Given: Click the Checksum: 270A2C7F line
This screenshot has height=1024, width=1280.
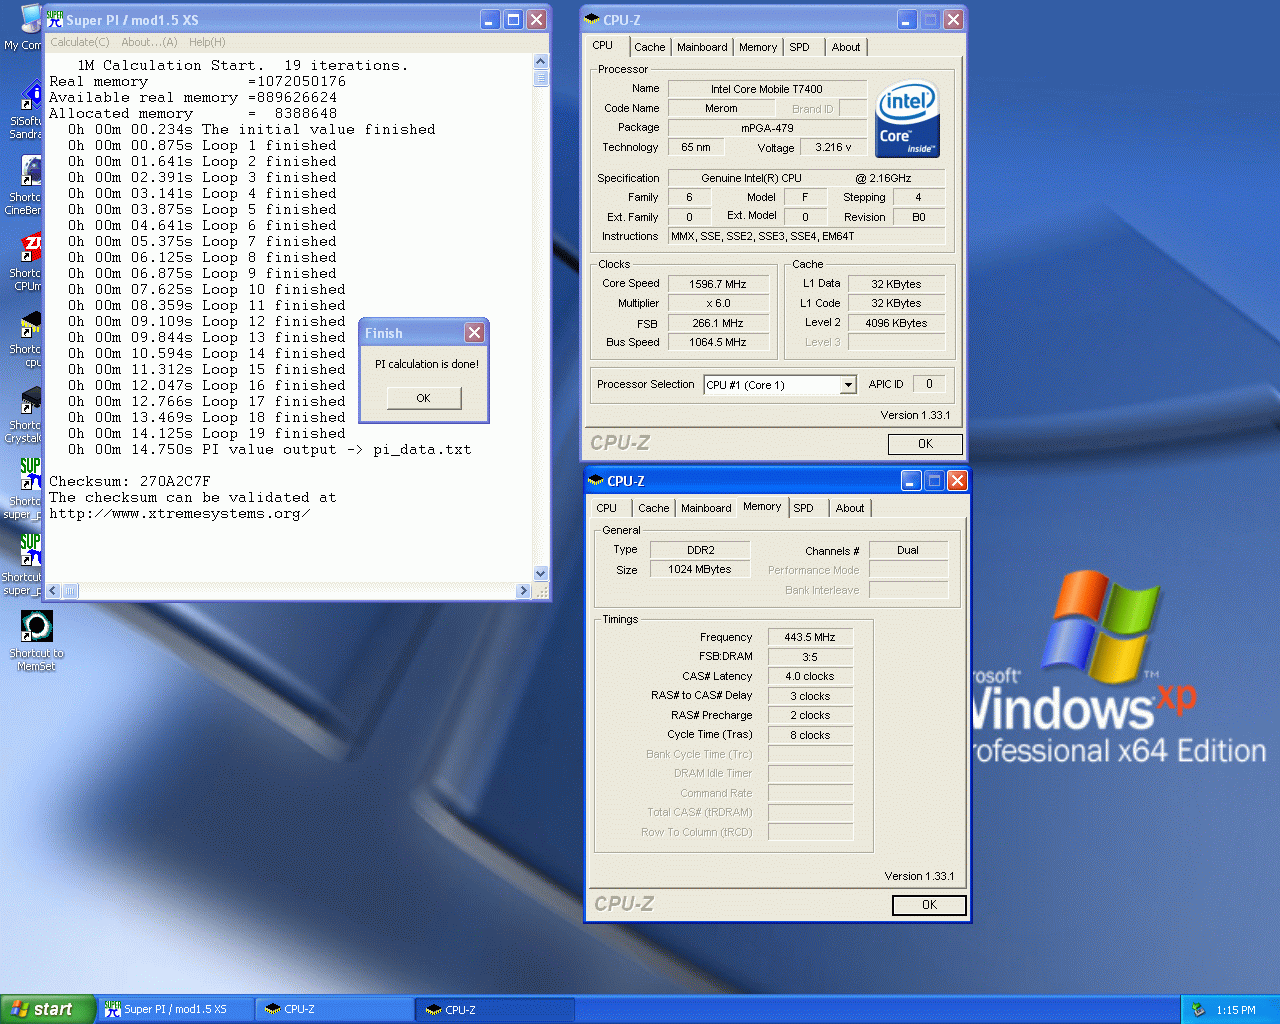Looking at the screenshot, I should pyautogui.click(x=130, y=481).
